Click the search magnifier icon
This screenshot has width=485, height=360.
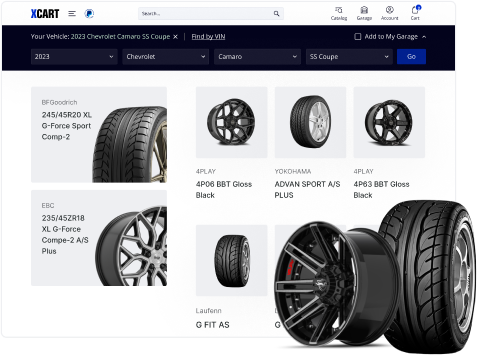(276, 14)
